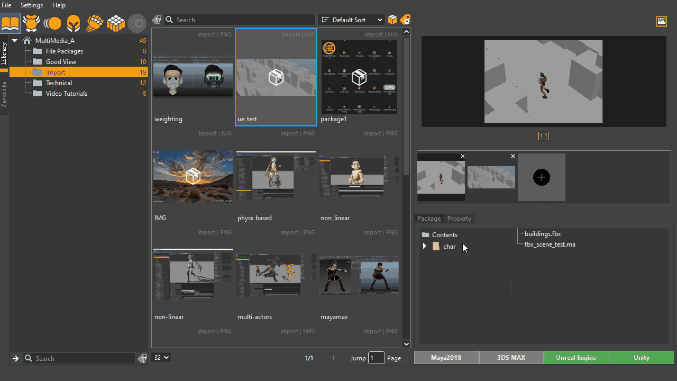Viewport: 677px width, 381px height.
Task: Click the greyed-out overlapping circles icon
Action: point(137,23)
